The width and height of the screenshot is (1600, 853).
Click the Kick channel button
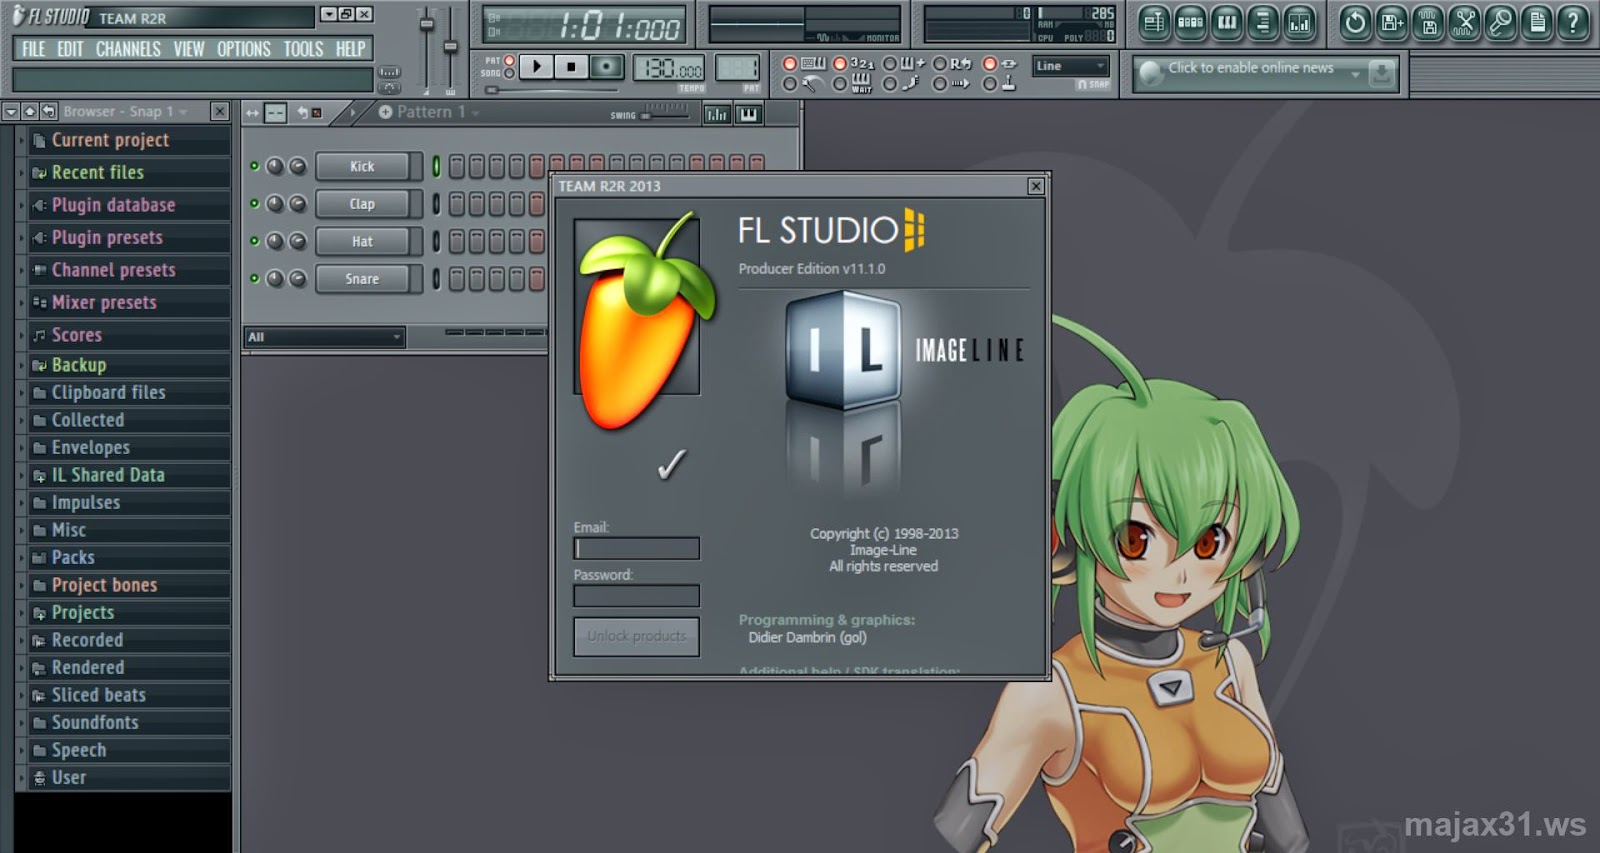point(363,167)
